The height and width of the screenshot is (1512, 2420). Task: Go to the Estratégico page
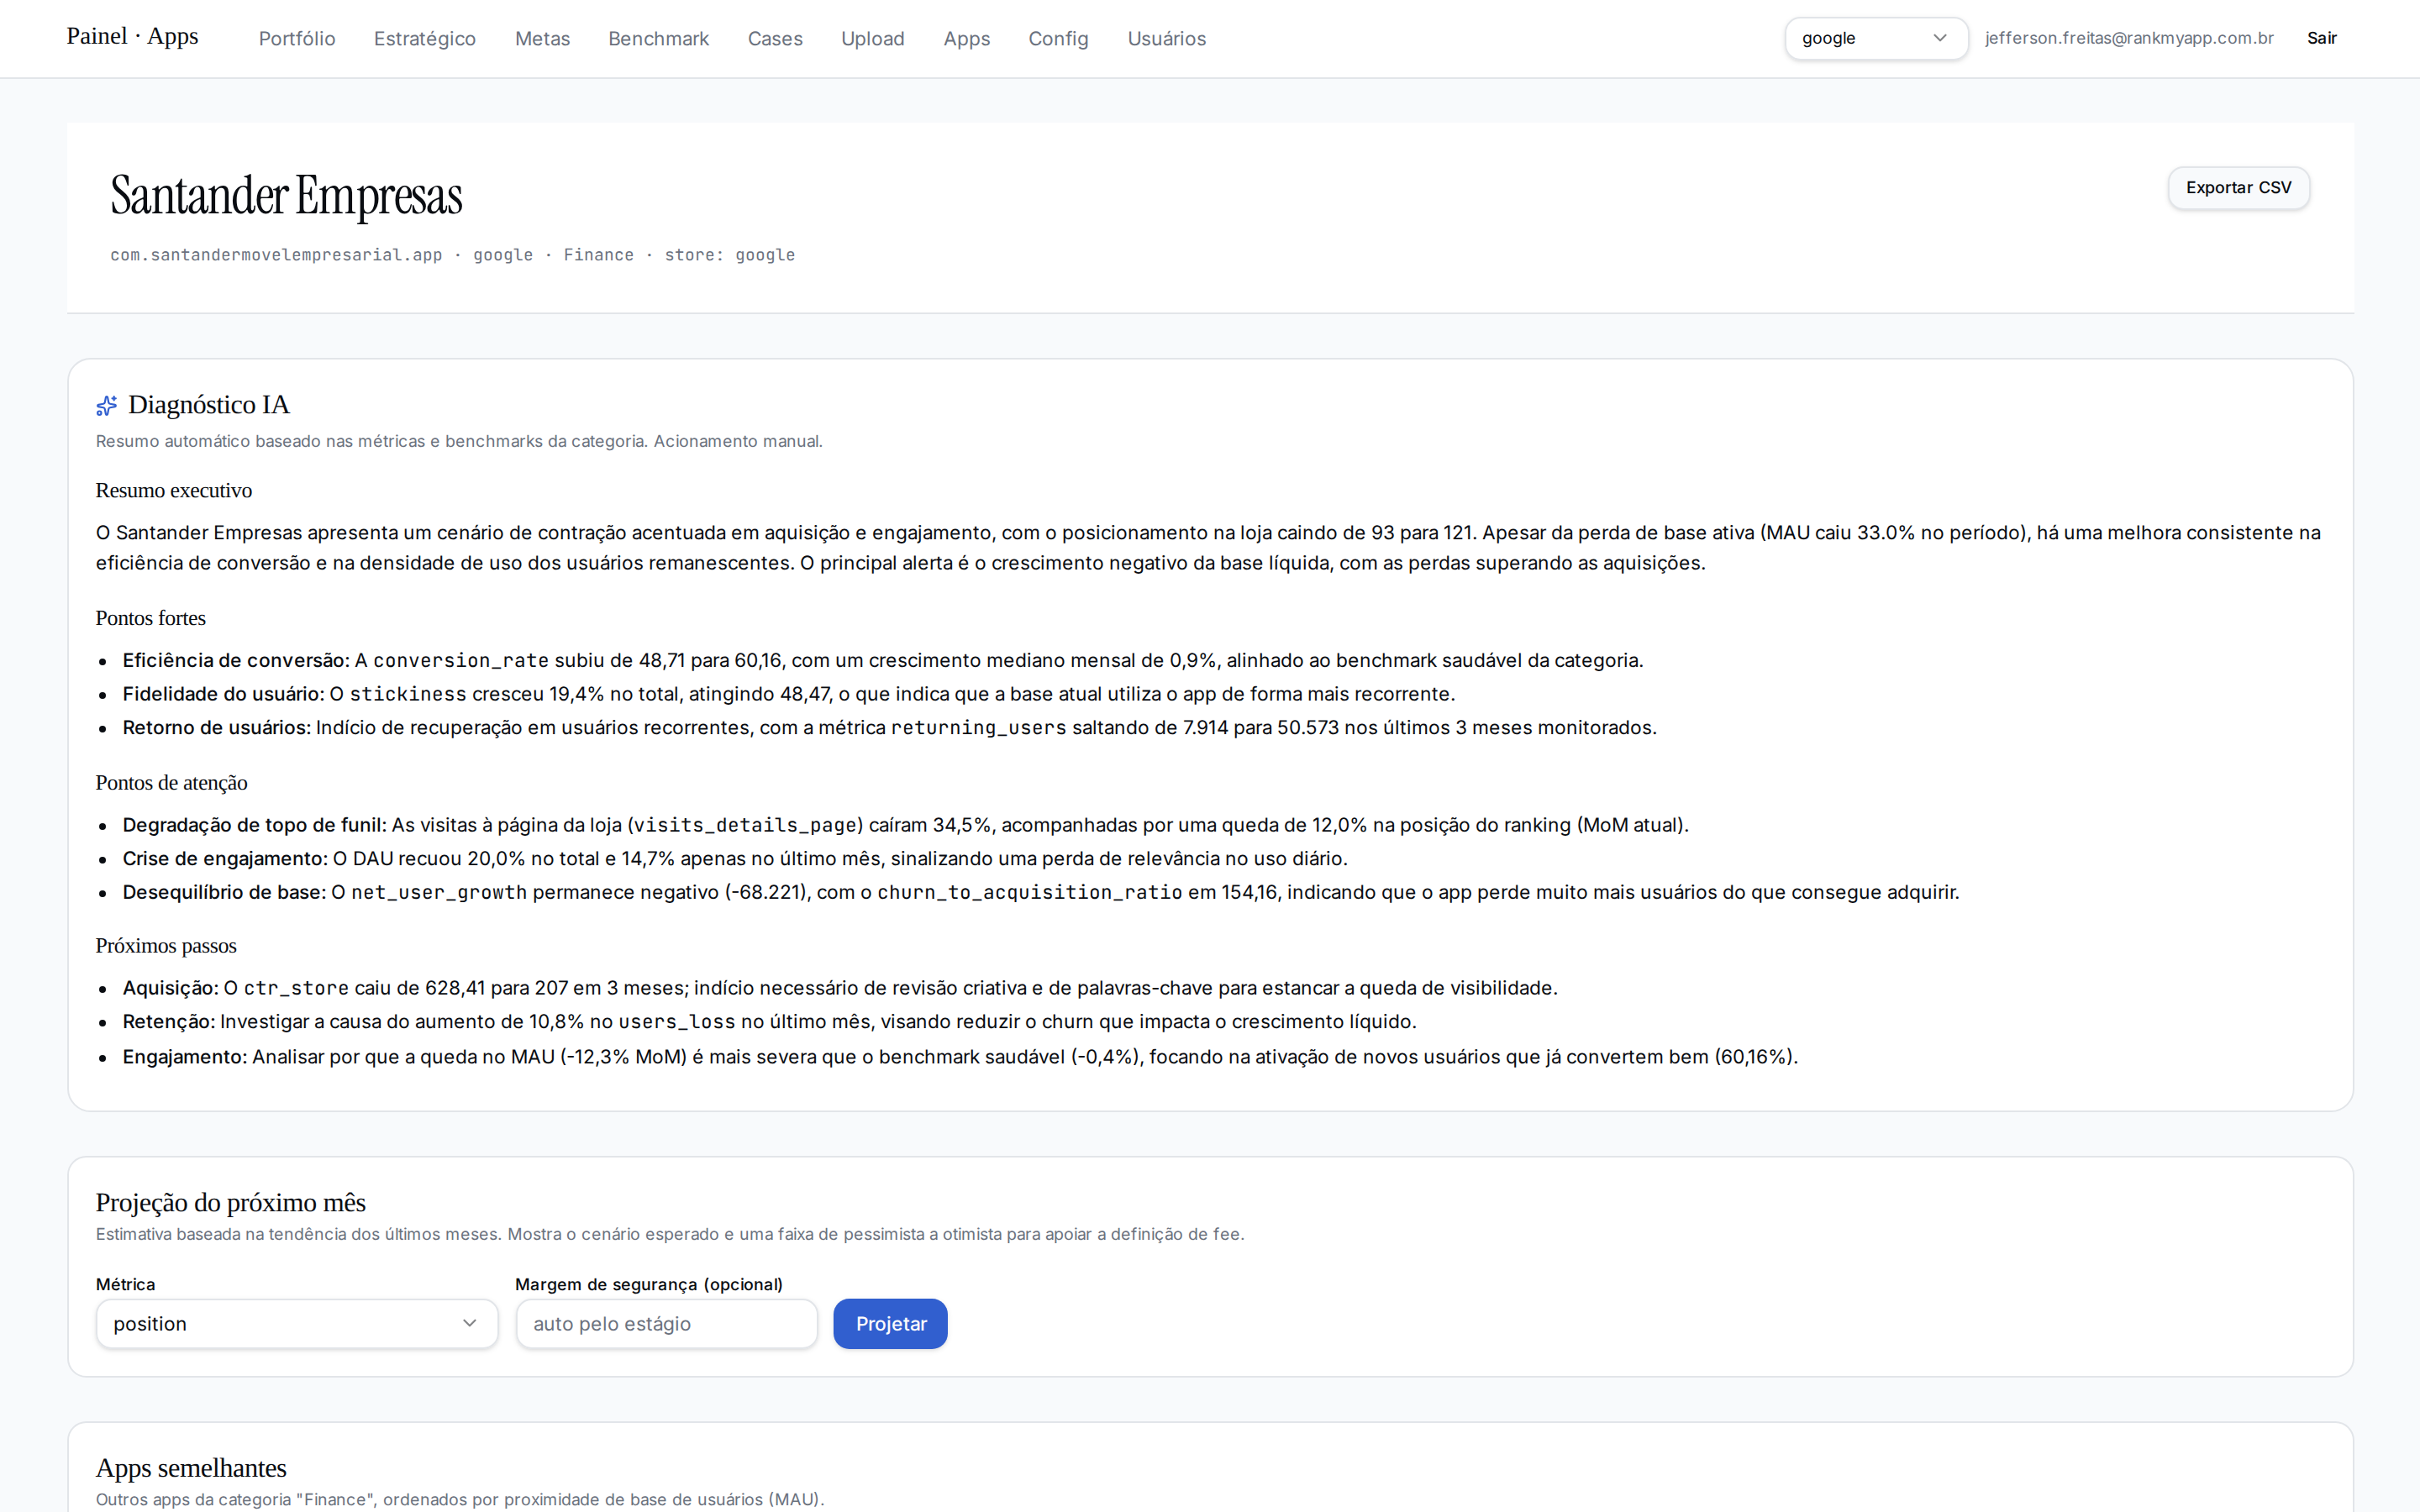[425, 38]
